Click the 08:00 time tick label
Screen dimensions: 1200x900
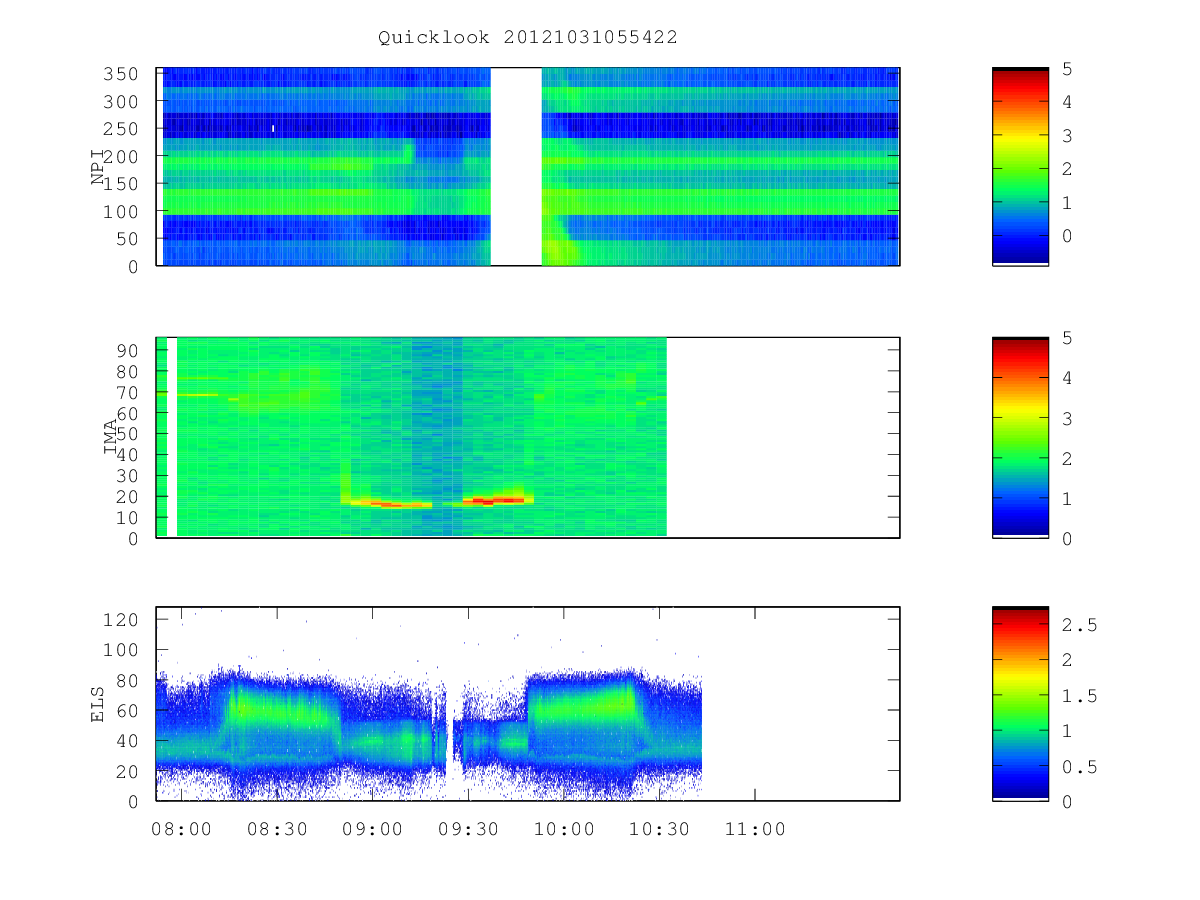pos(180,829)
